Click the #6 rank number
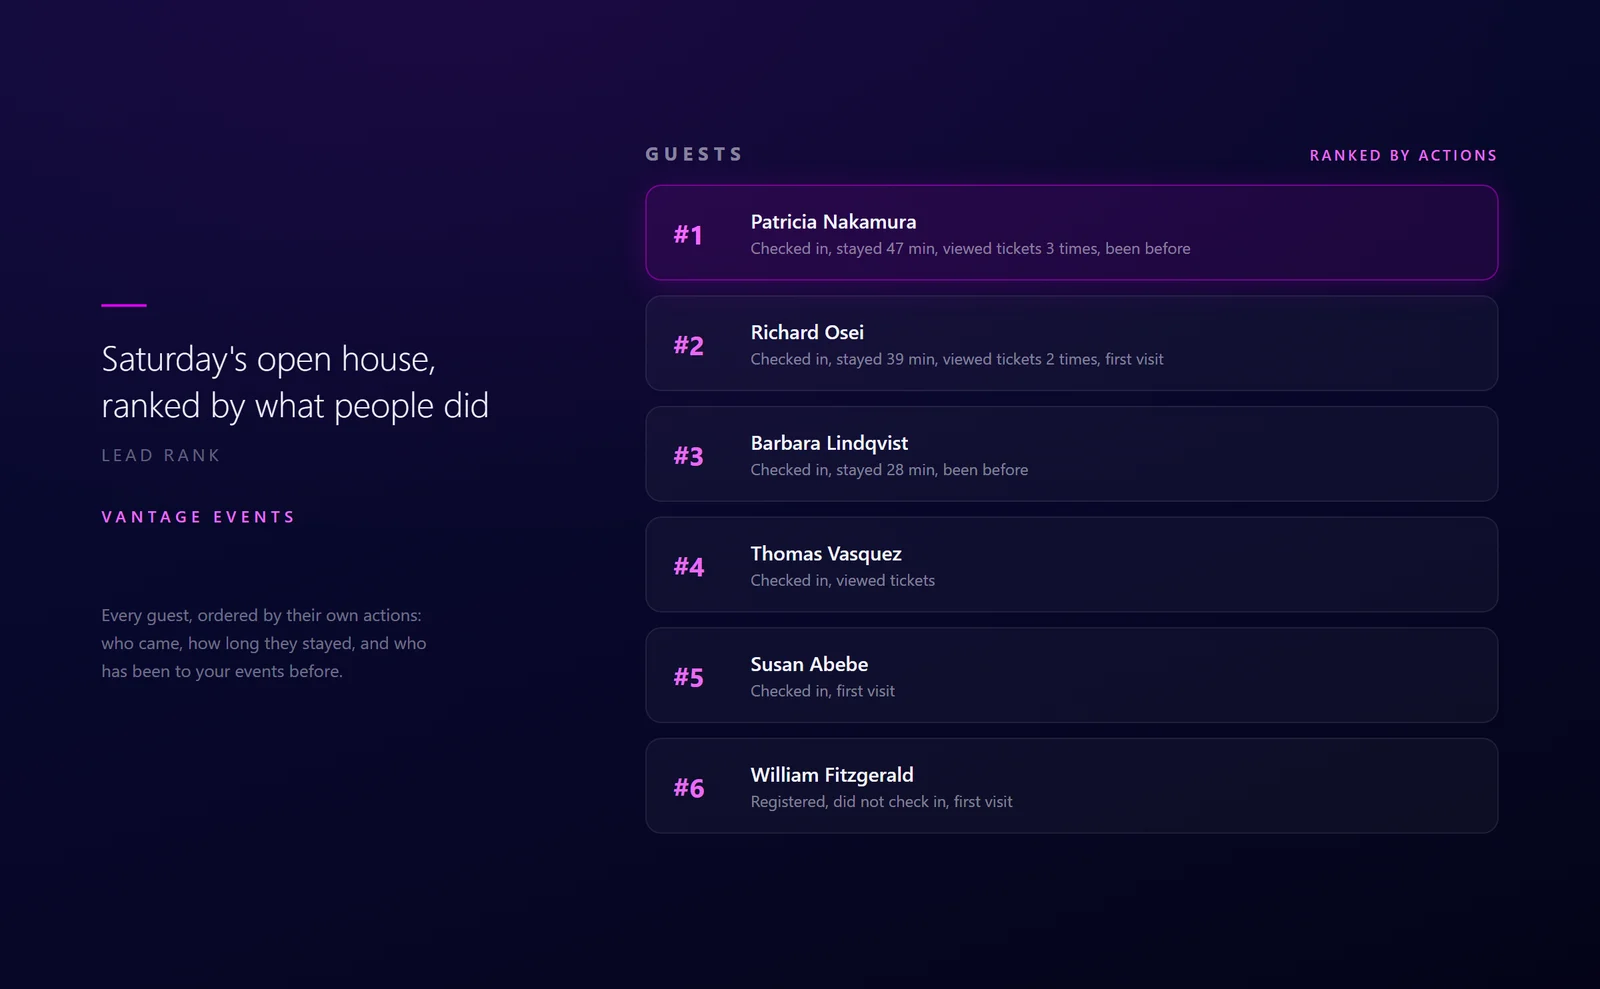Image resolution: width=1600 pixels, height=989 pixels. (x=688, y=788)
